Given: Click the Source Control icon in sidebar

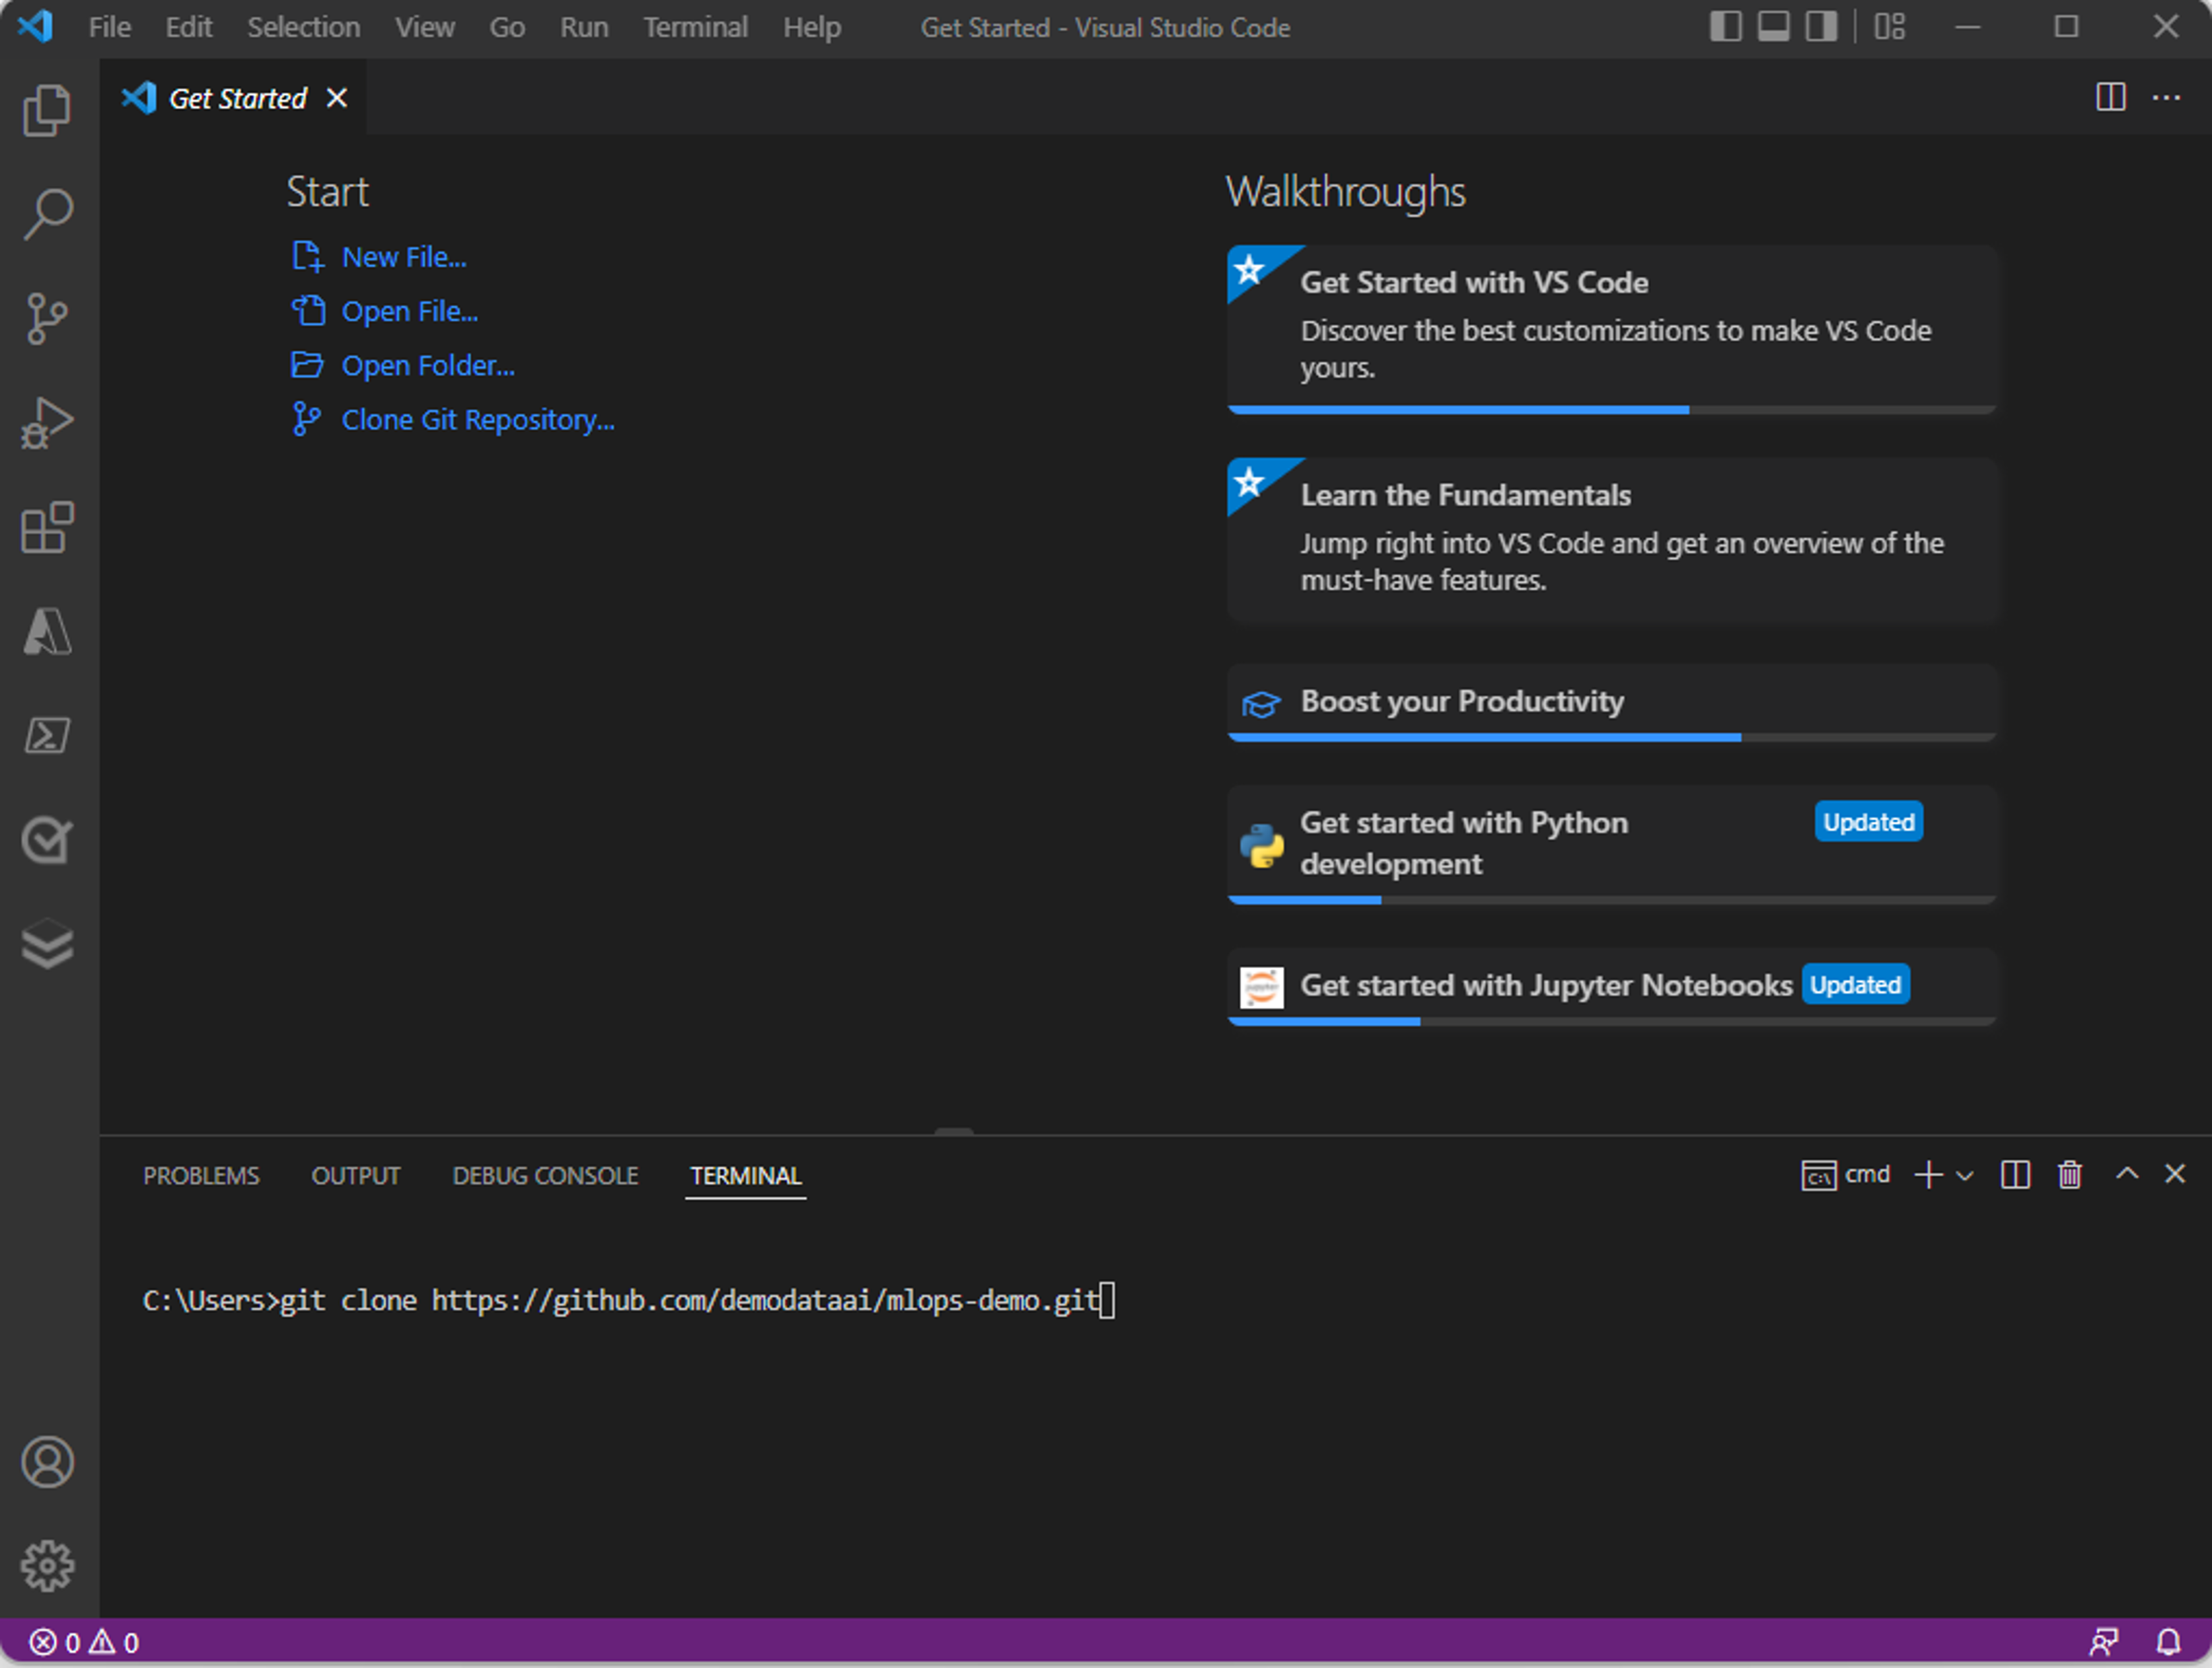Looking at the screenshot, I should pos(48,319).
